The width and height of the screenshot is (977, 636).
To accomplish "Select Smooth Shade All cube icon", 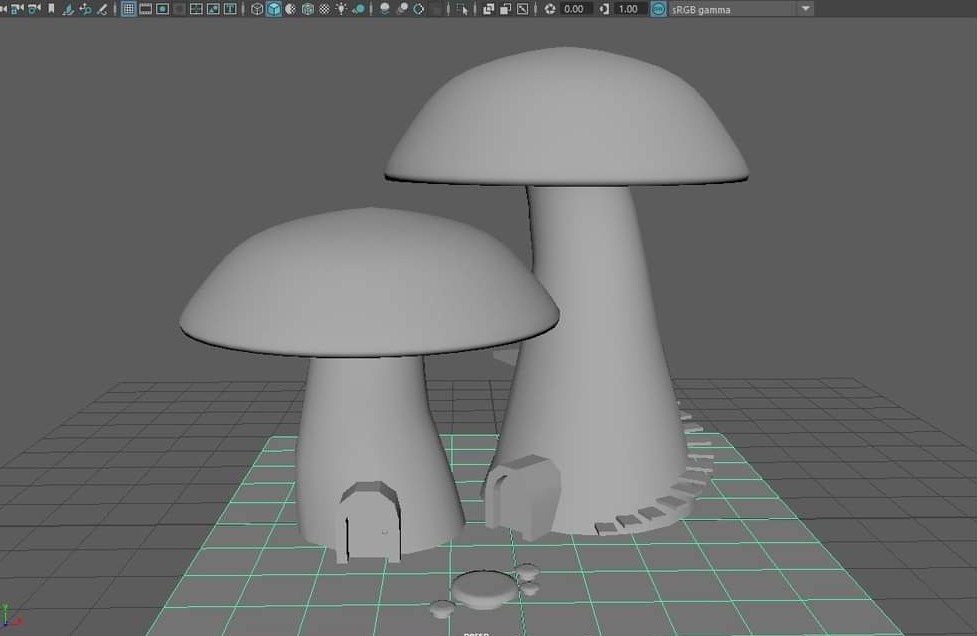I will pos(274,9).
